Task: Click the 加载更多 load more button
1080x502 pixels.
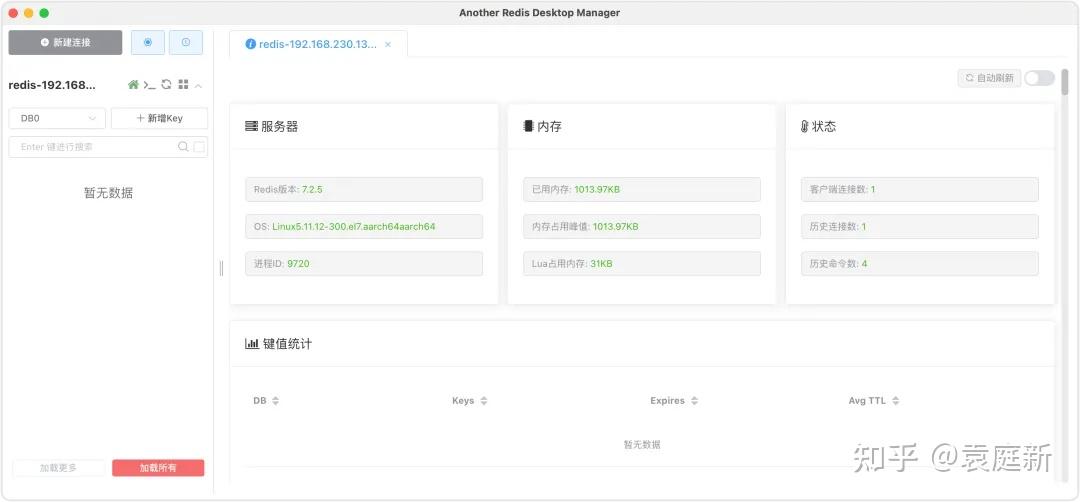Action: tap(59, 468)
